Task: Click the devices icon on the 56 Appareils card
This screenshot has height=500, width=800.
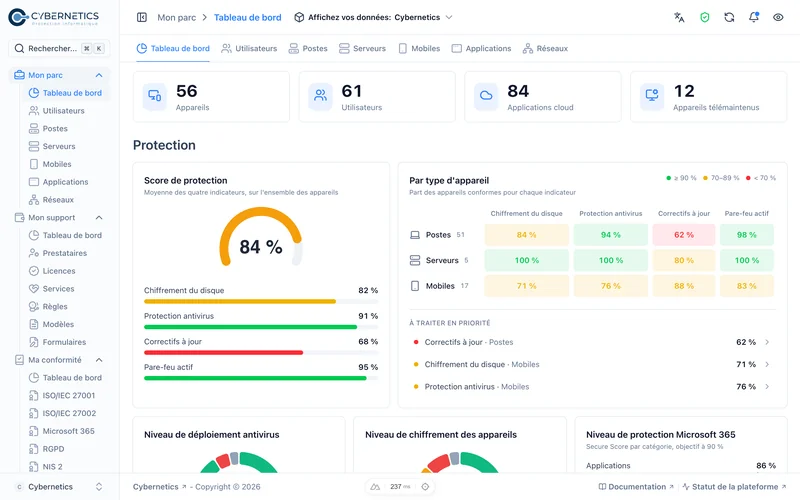Action: [x=155, y=96]
